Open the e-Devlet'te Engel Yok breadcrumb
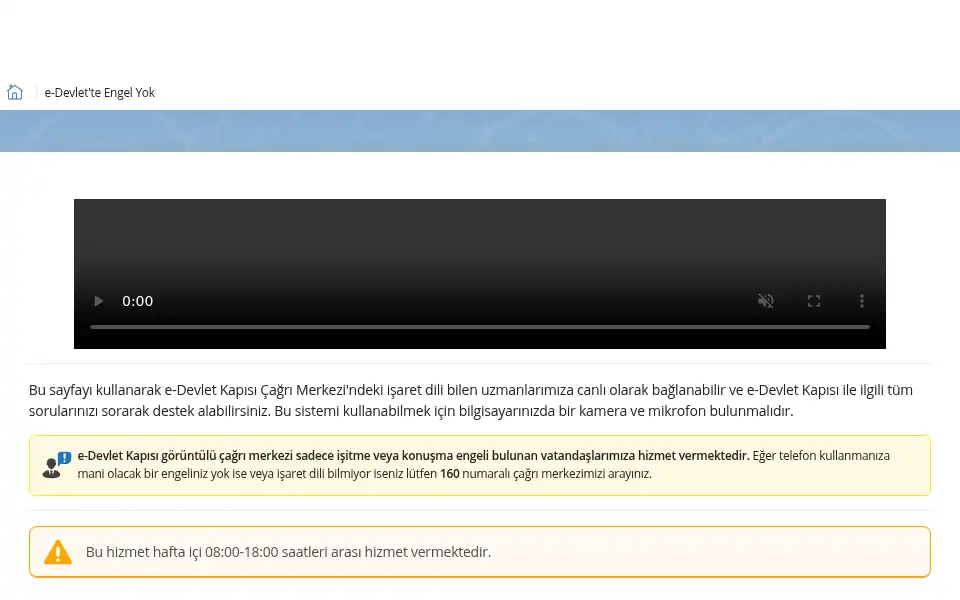 99,92
